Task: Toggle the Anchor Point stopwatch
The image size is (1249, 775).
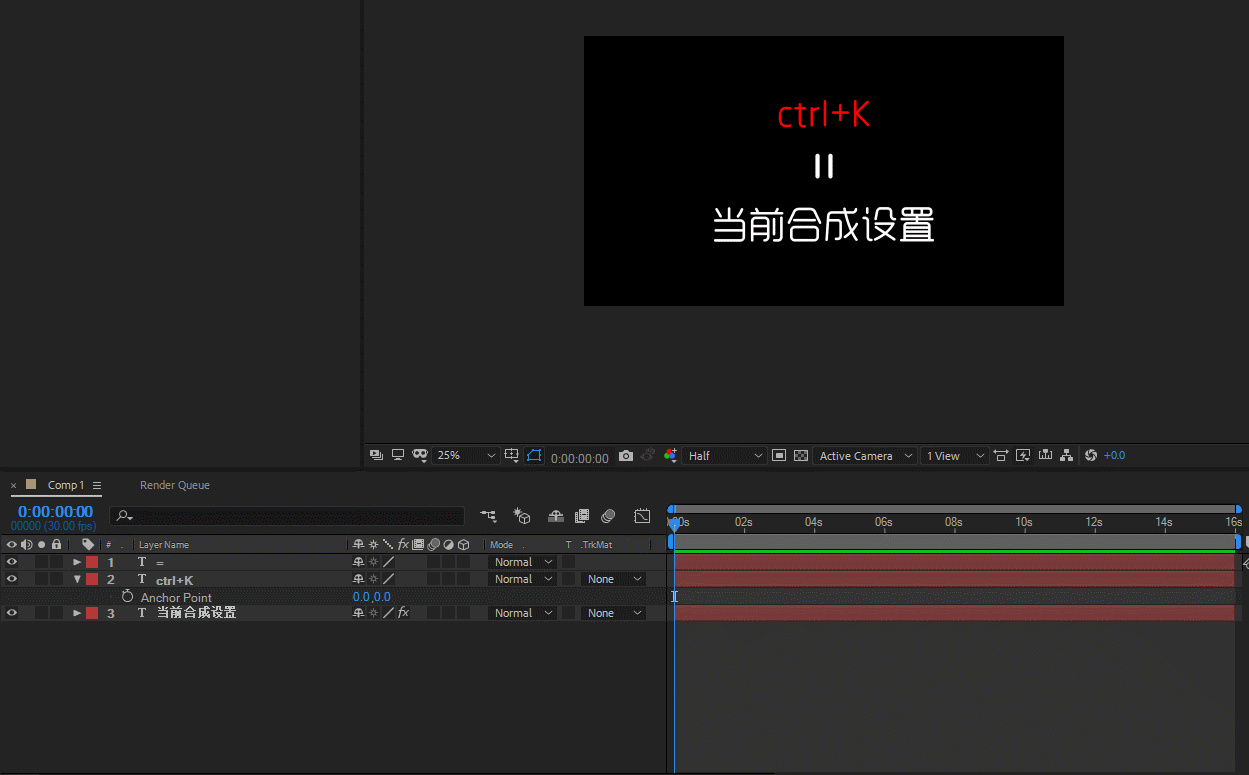Action: point(127,596)
